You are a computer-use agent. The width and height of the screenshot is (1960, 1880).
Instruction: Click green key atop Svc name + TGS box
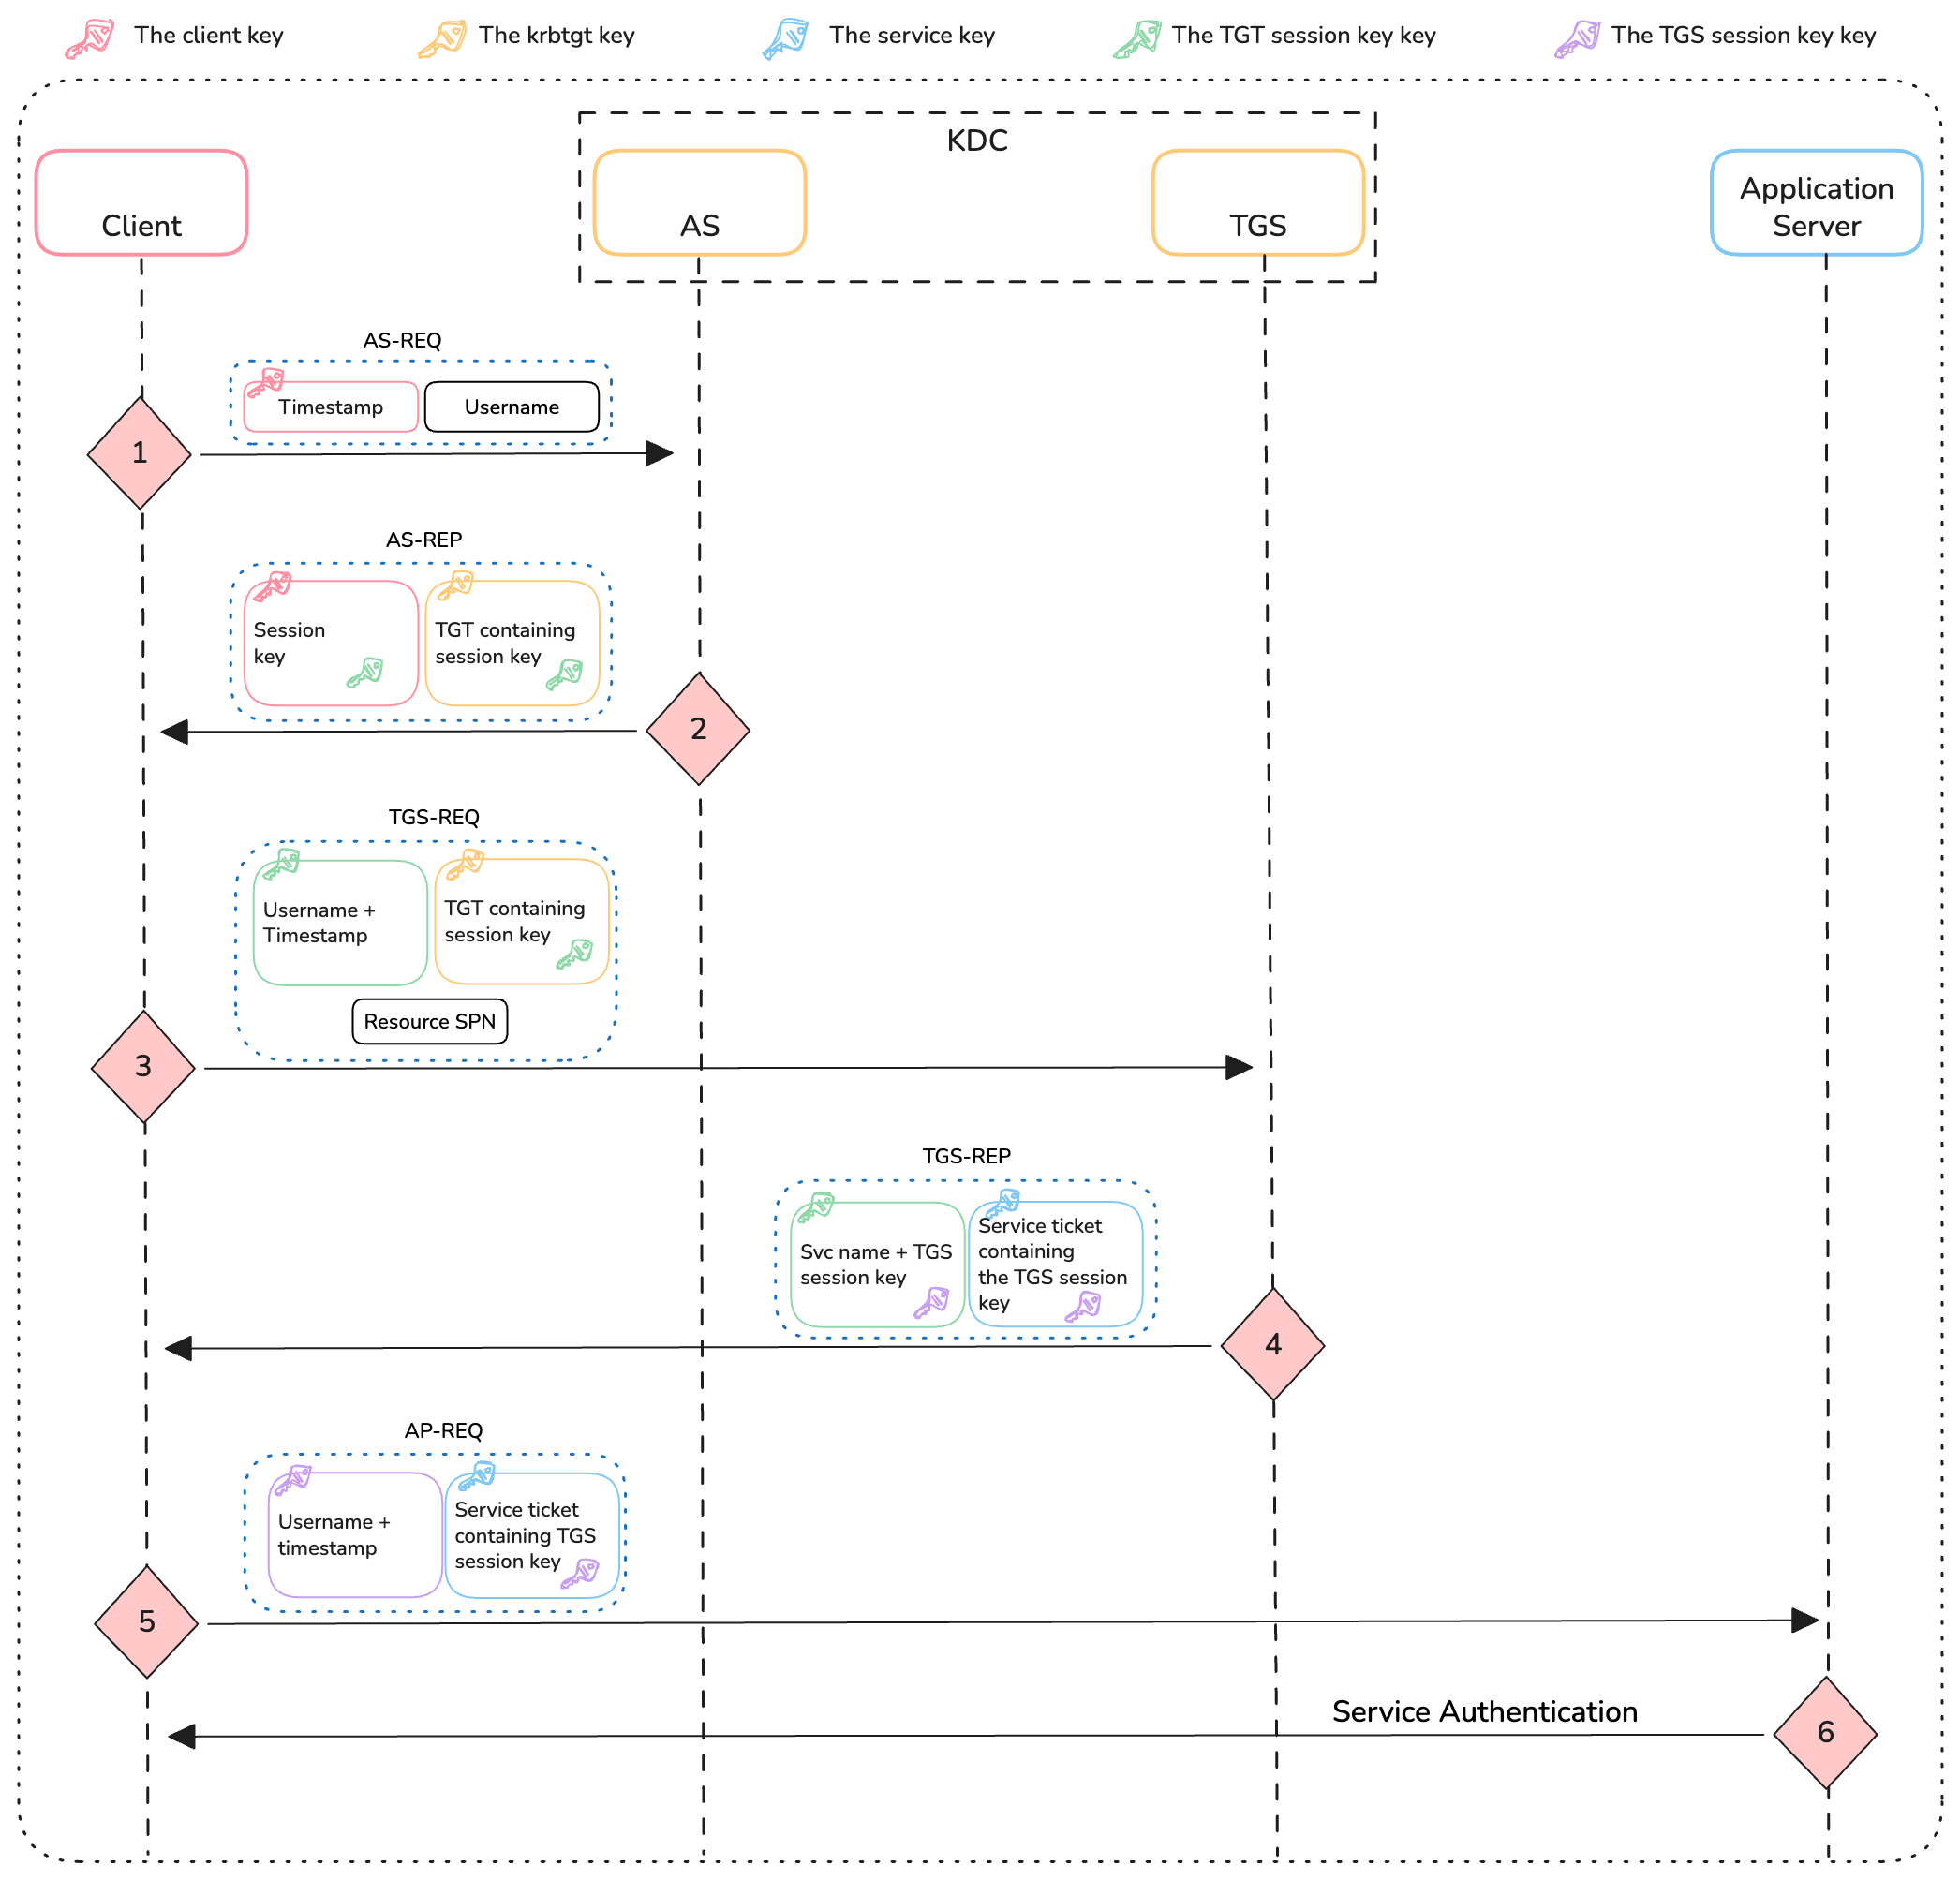click(815, 1207)
